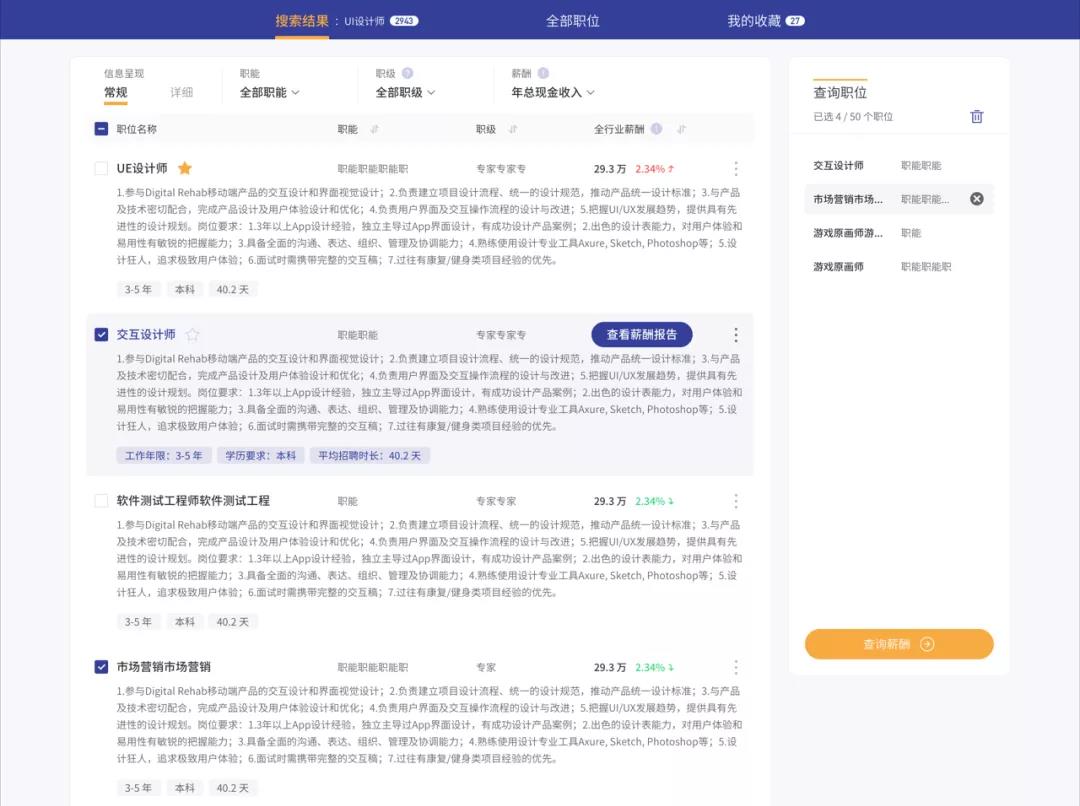Open the 年总现金收入 dropdown
1080x806 pixels.
coord(553,93)
